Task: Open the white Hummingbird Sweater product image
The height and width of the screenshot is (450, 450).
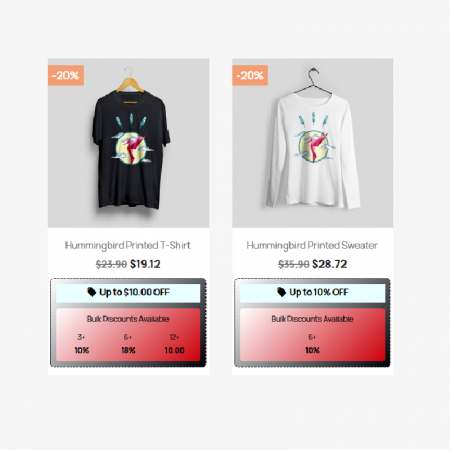Action: 312,143
